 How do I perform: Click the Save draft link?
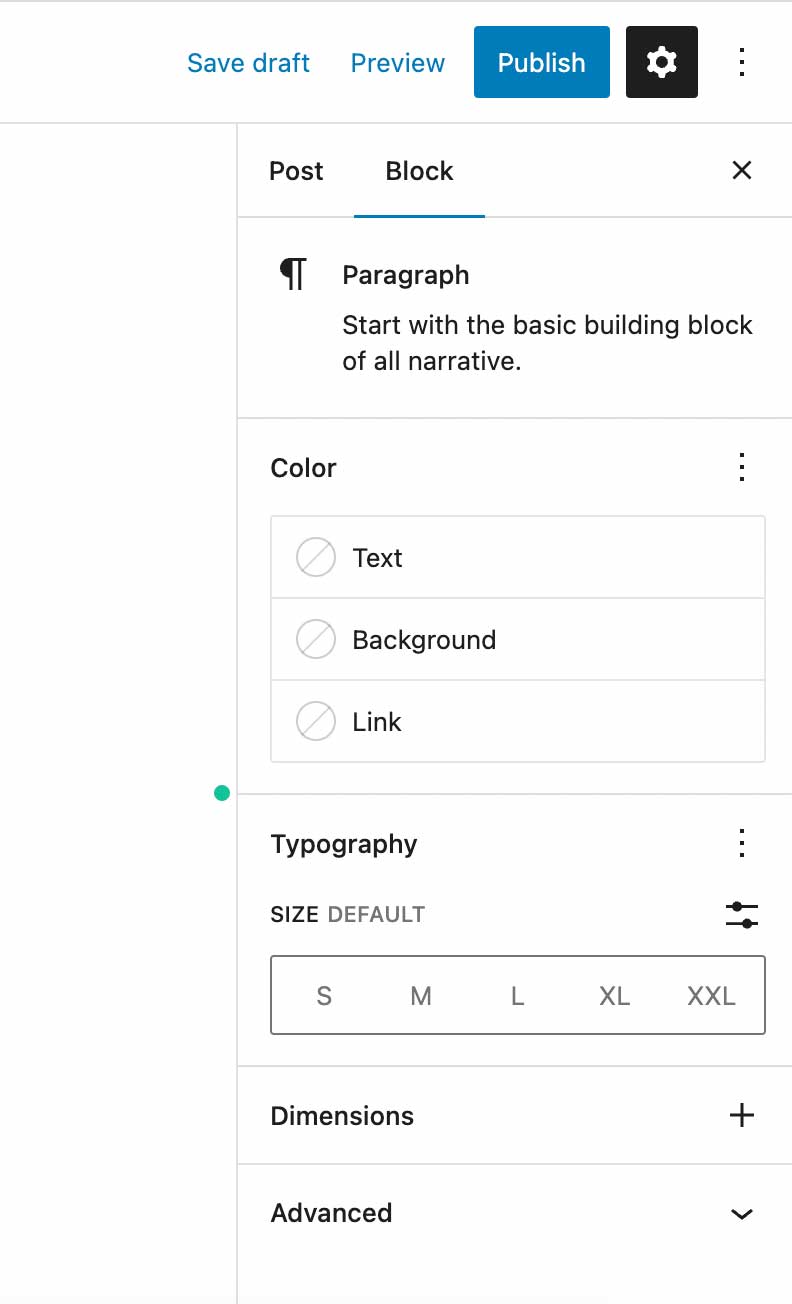click(248, 62)
